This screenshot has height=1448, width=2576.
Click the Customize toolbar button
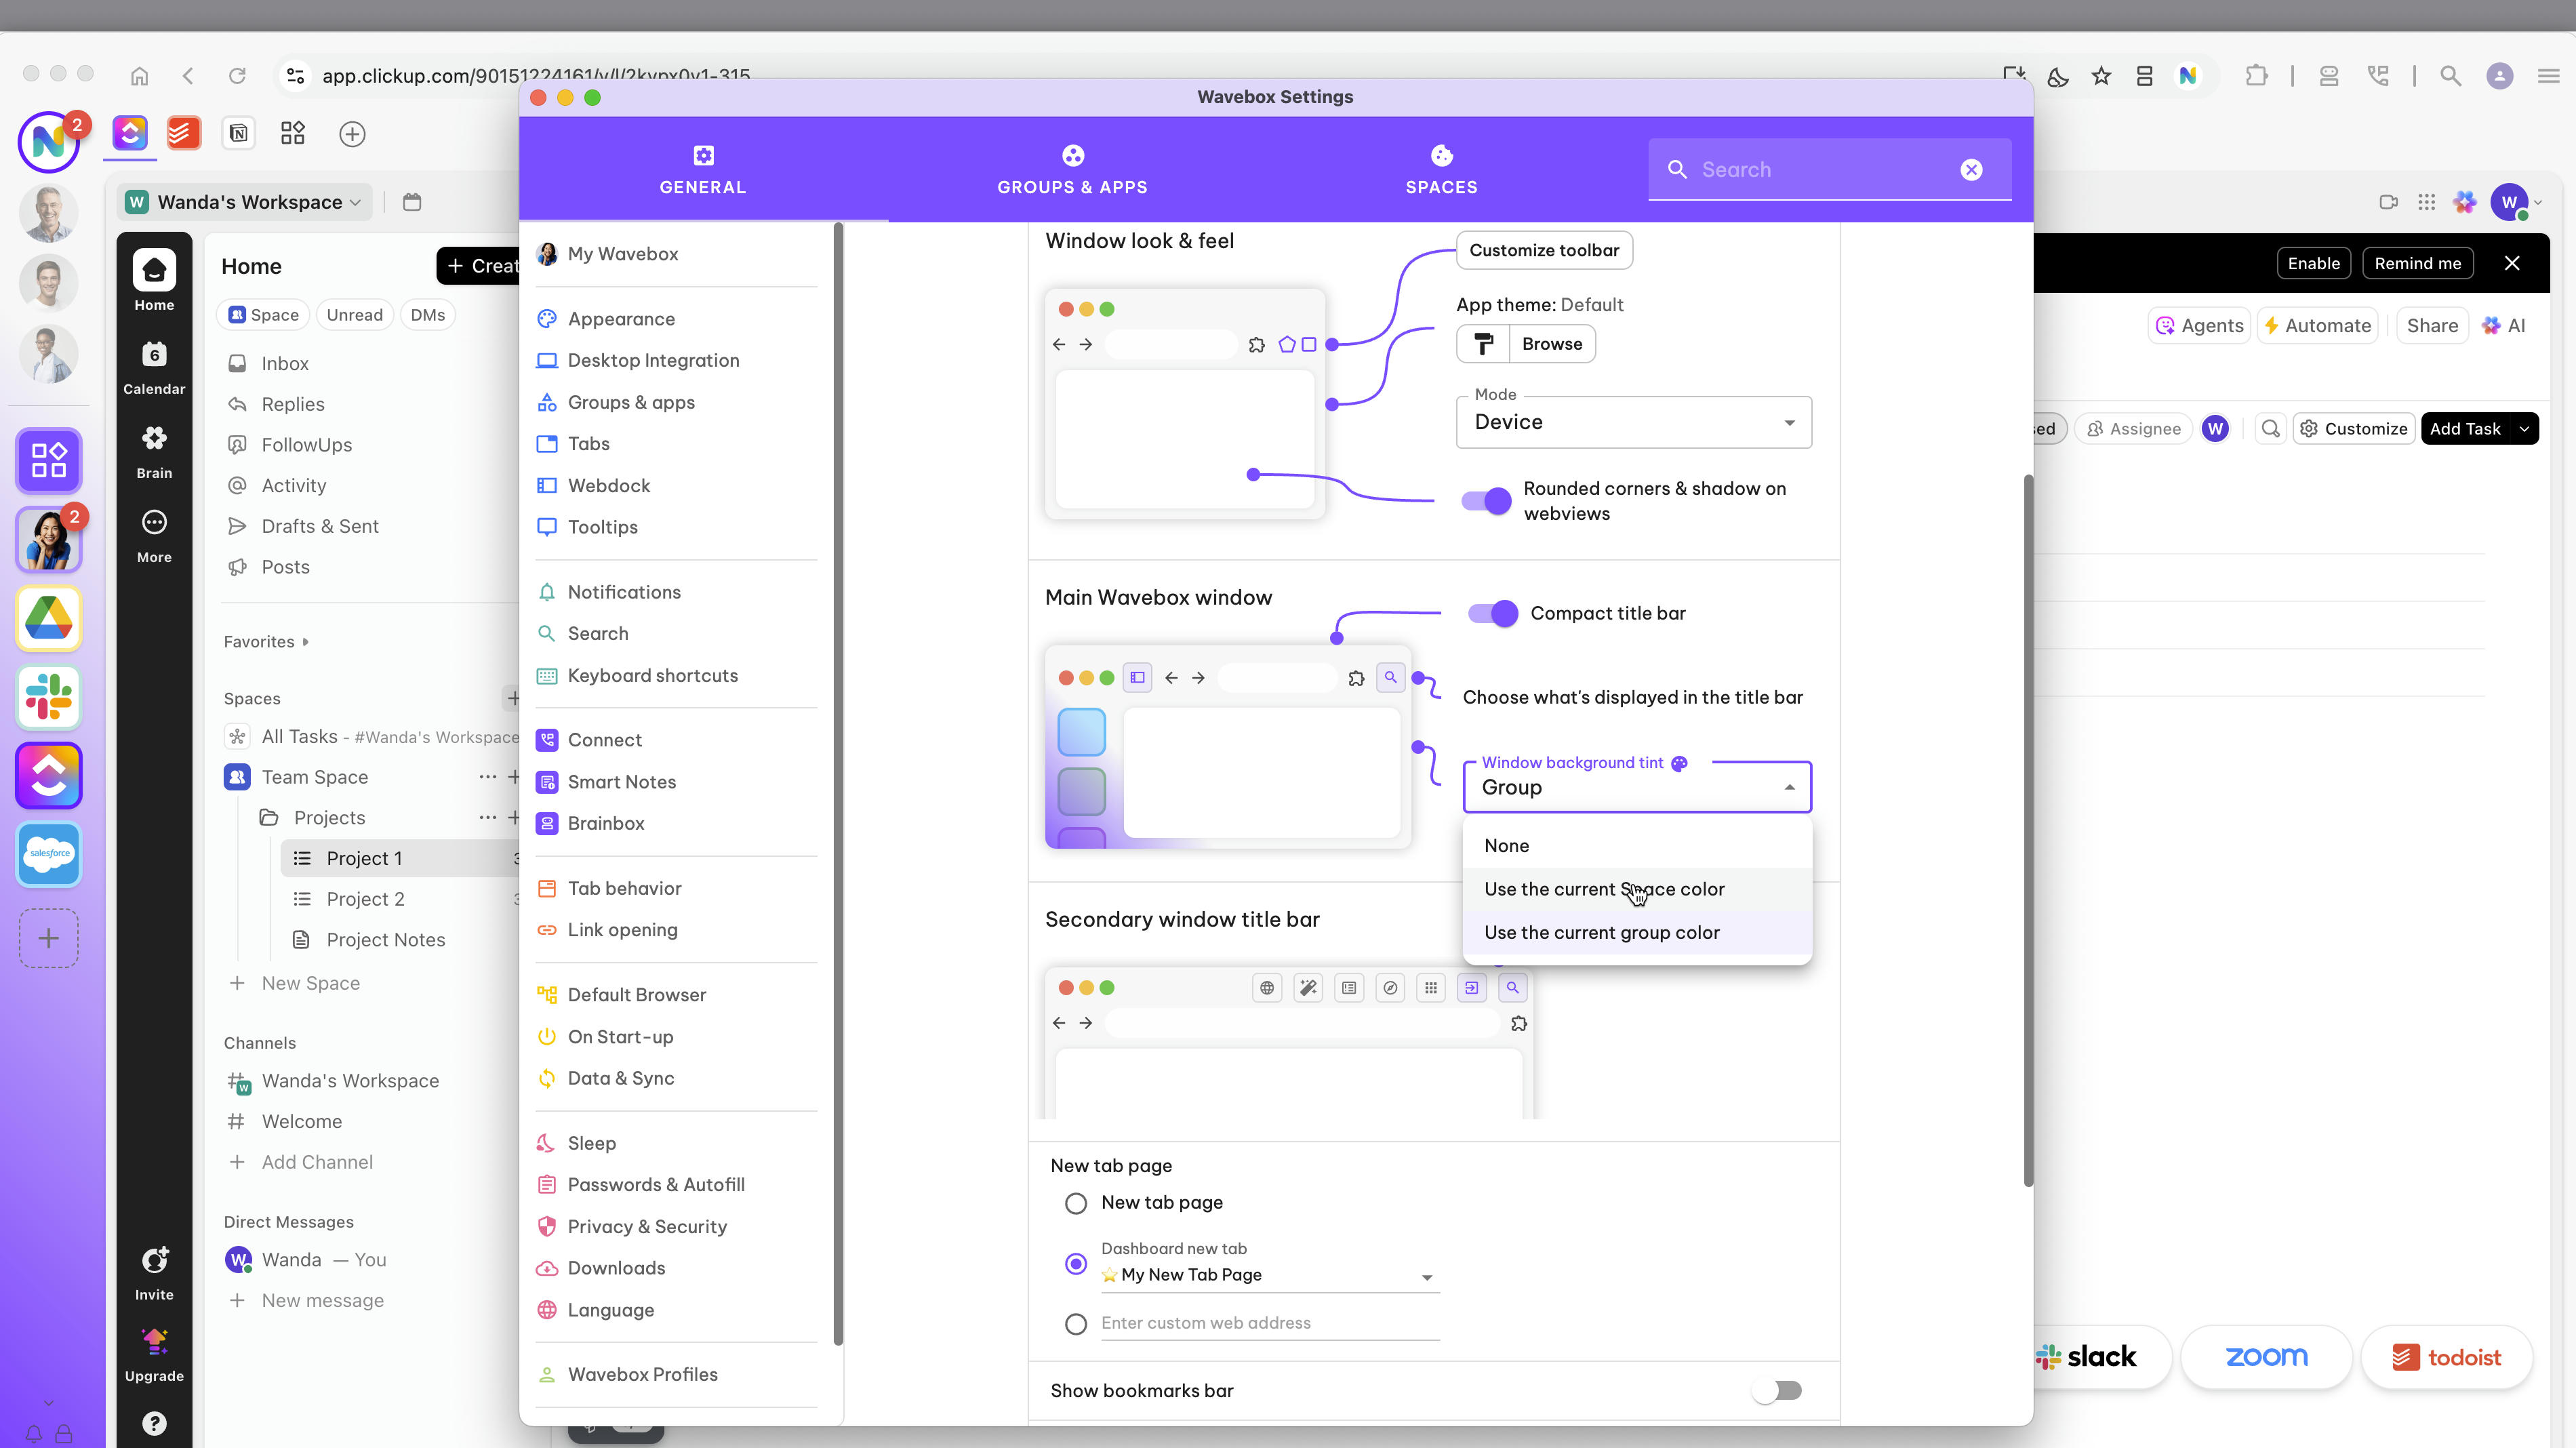1544,250
